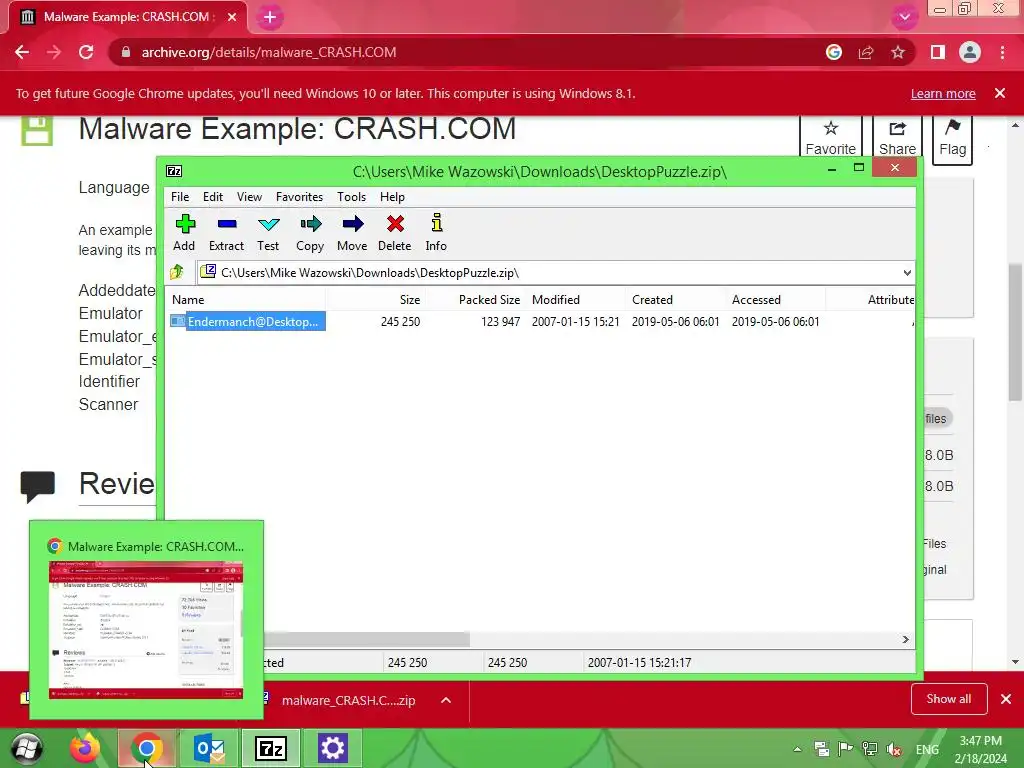
Task: Open Chrome tab search dropdown
Action: [x=904, y=17]
